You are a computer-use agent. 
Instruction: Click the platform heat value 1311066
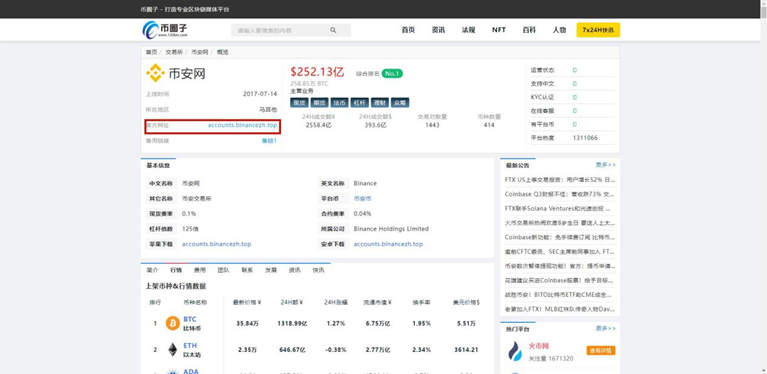(x=585, y=138)
